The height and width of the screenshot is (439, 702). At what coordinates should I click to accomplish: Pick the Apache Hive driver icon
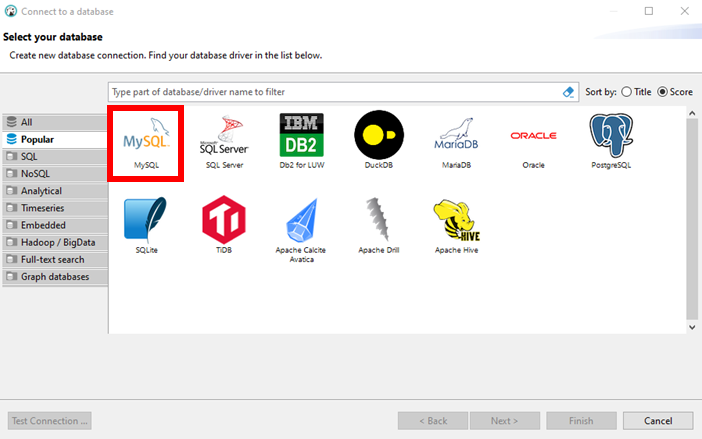click(x=456, y=226)
